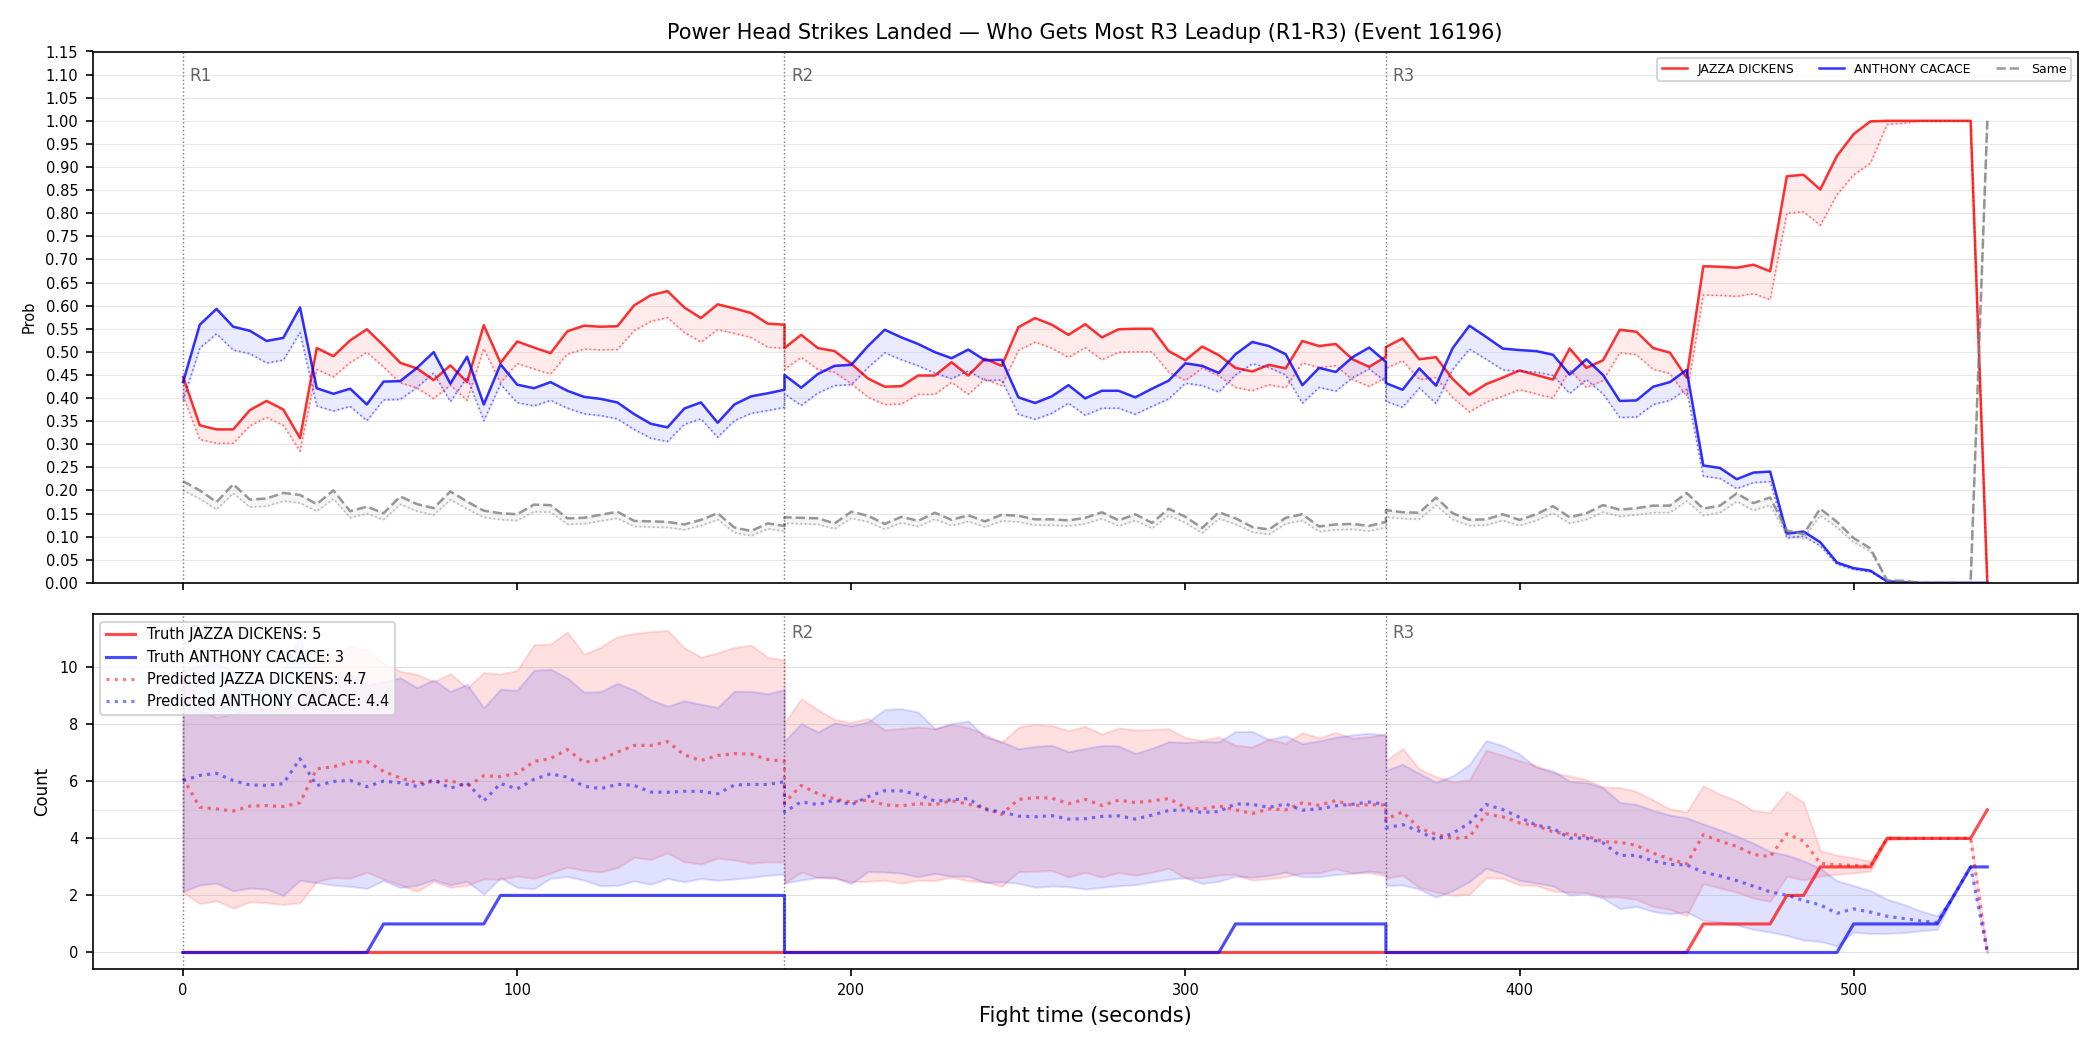Click the 0.25 tick on the Prob axis
2100x1050 pixels.
point(62,467)
